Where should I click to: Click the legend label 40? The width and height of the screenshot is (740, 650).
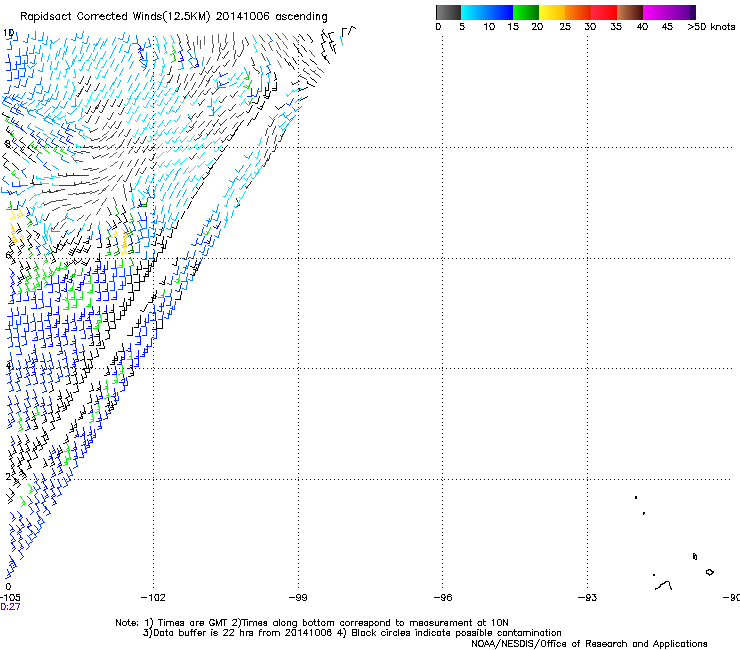pyautogui.click(x=642, y=27)
